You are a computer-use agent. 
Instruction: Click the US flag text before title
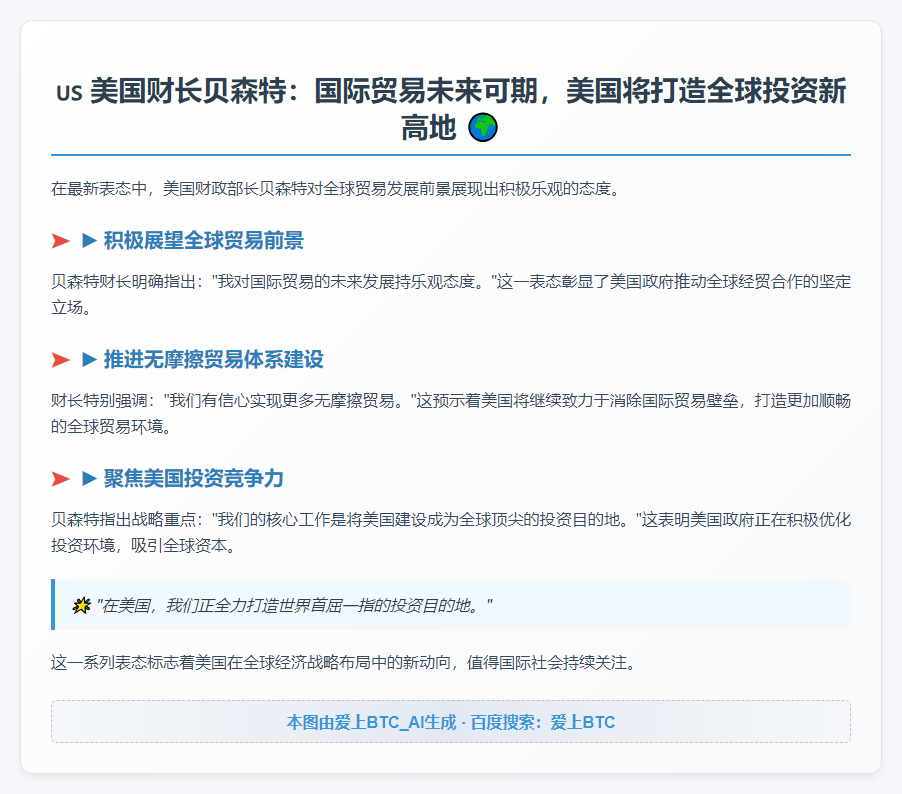coord(69,93)
